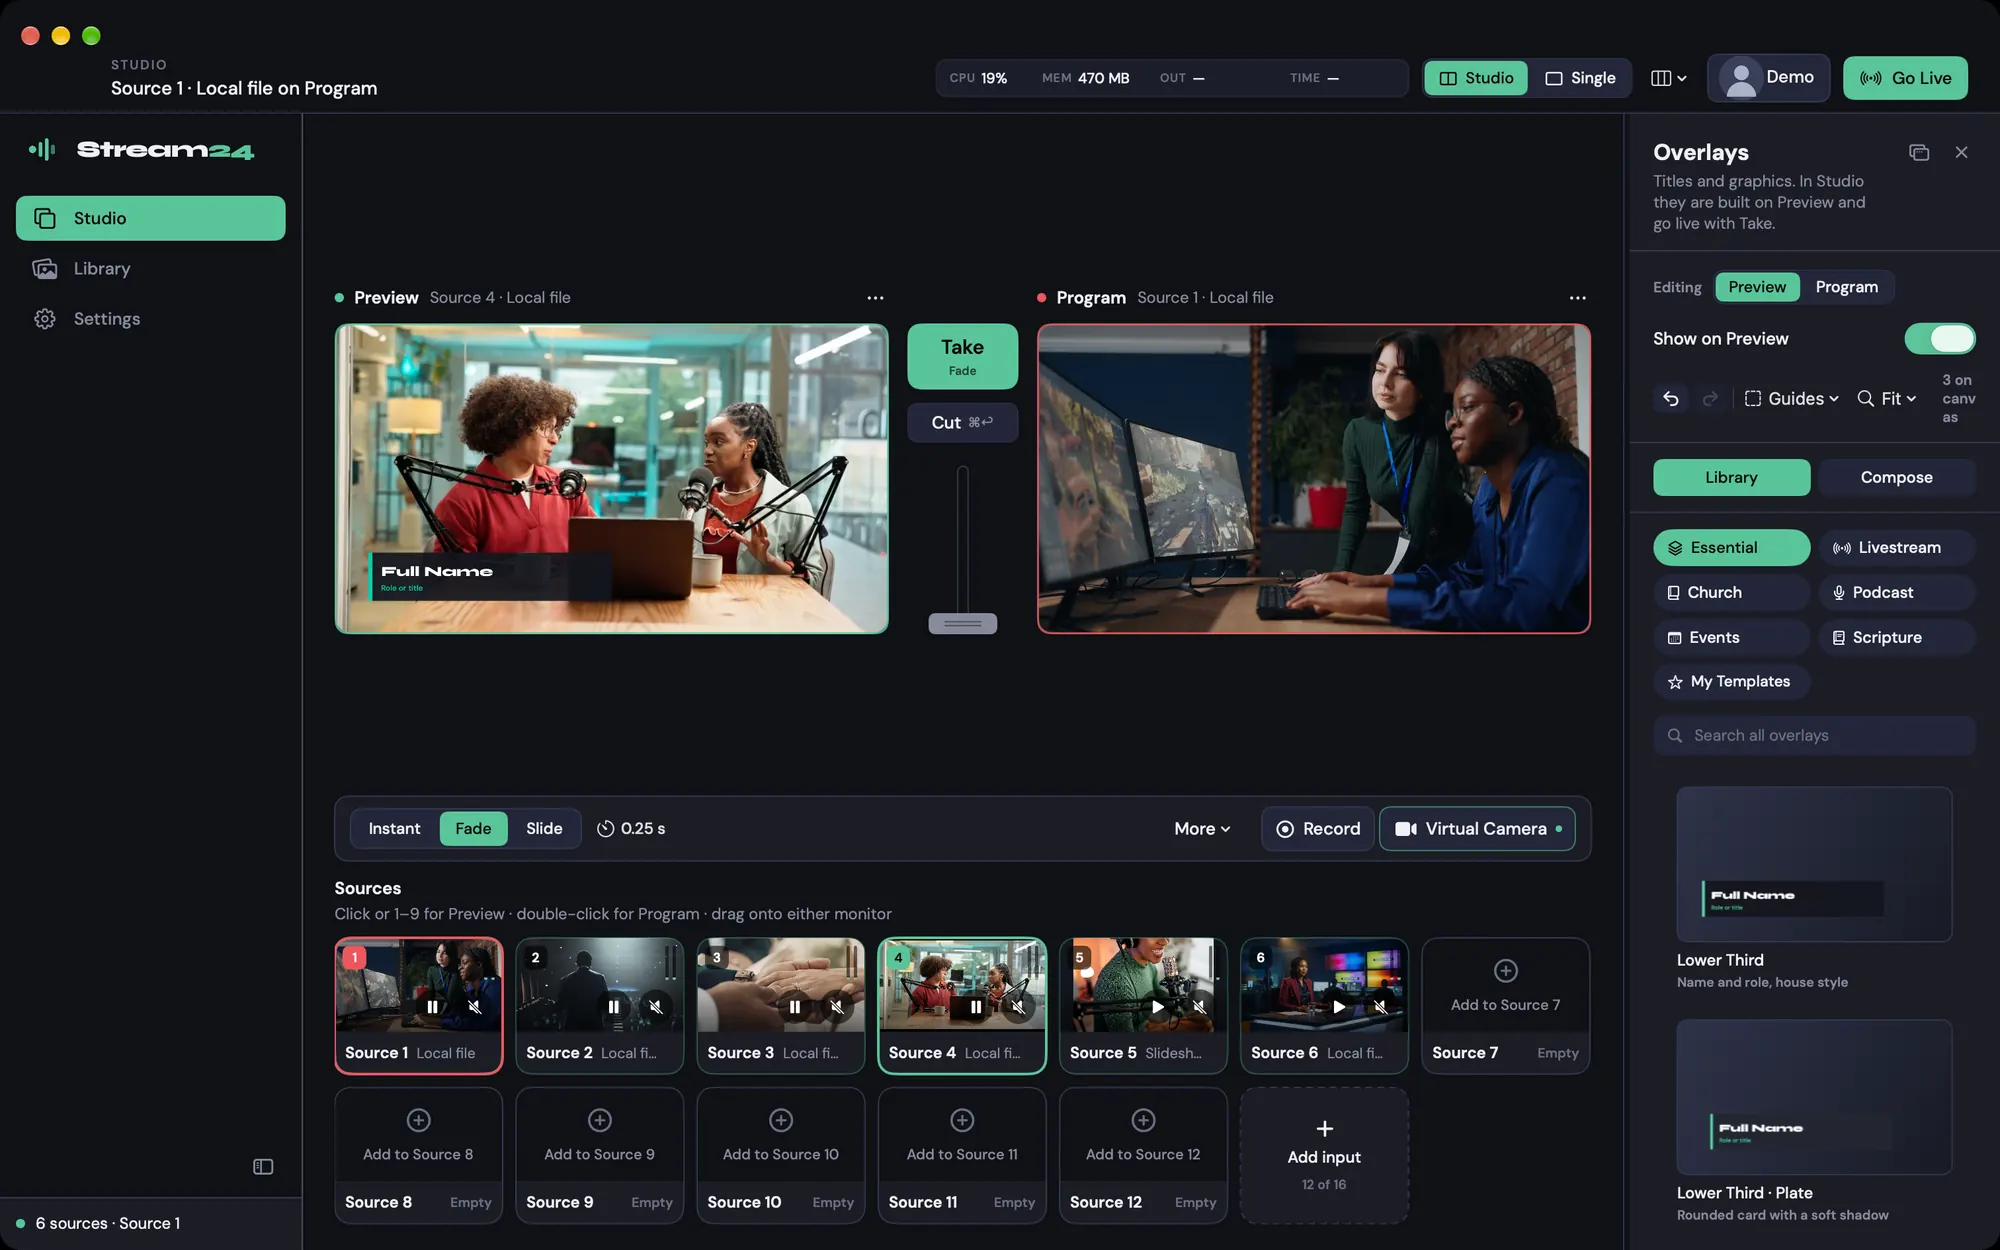Open Program monitor three-dot menu
2000x1250 pixels.
pyautogui.click(x=1577, y=298)
